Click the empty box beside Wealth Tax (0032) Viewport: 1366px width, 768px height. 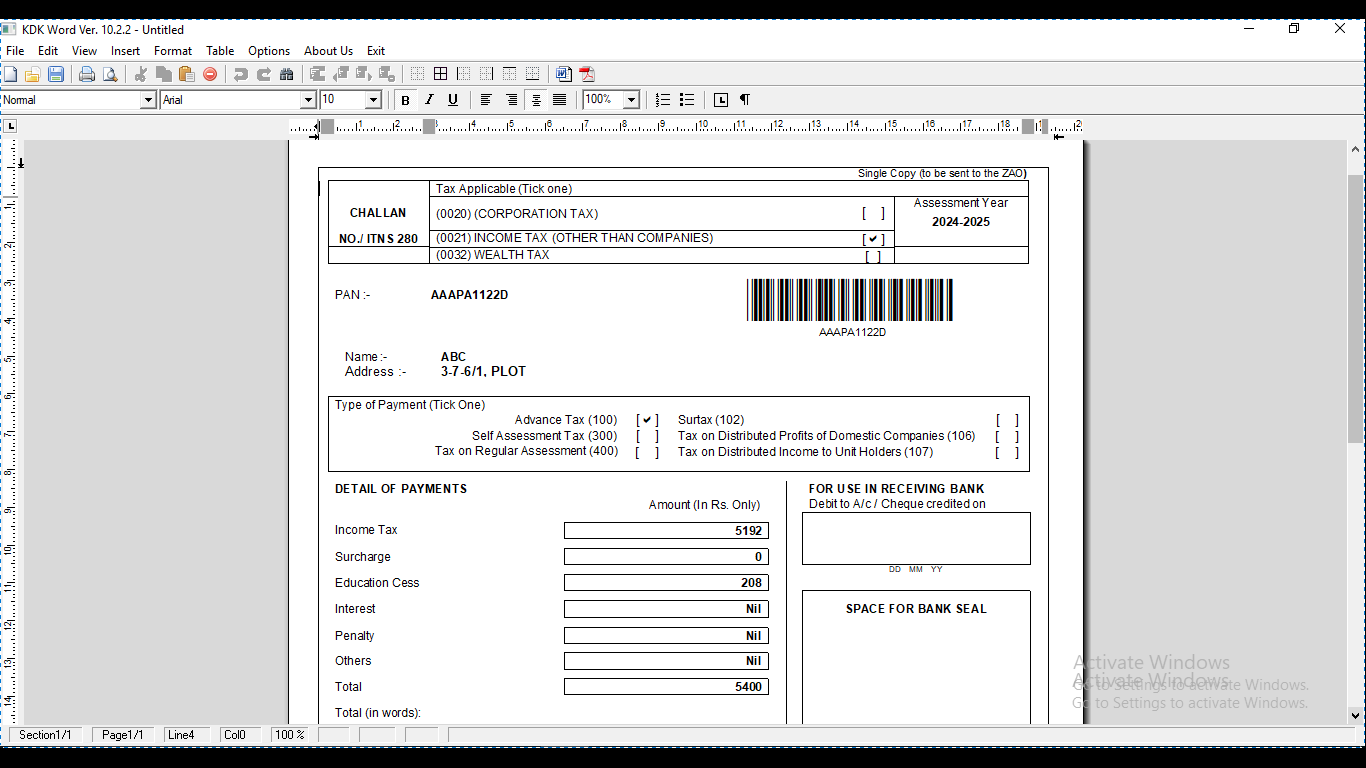click(874, 256)
